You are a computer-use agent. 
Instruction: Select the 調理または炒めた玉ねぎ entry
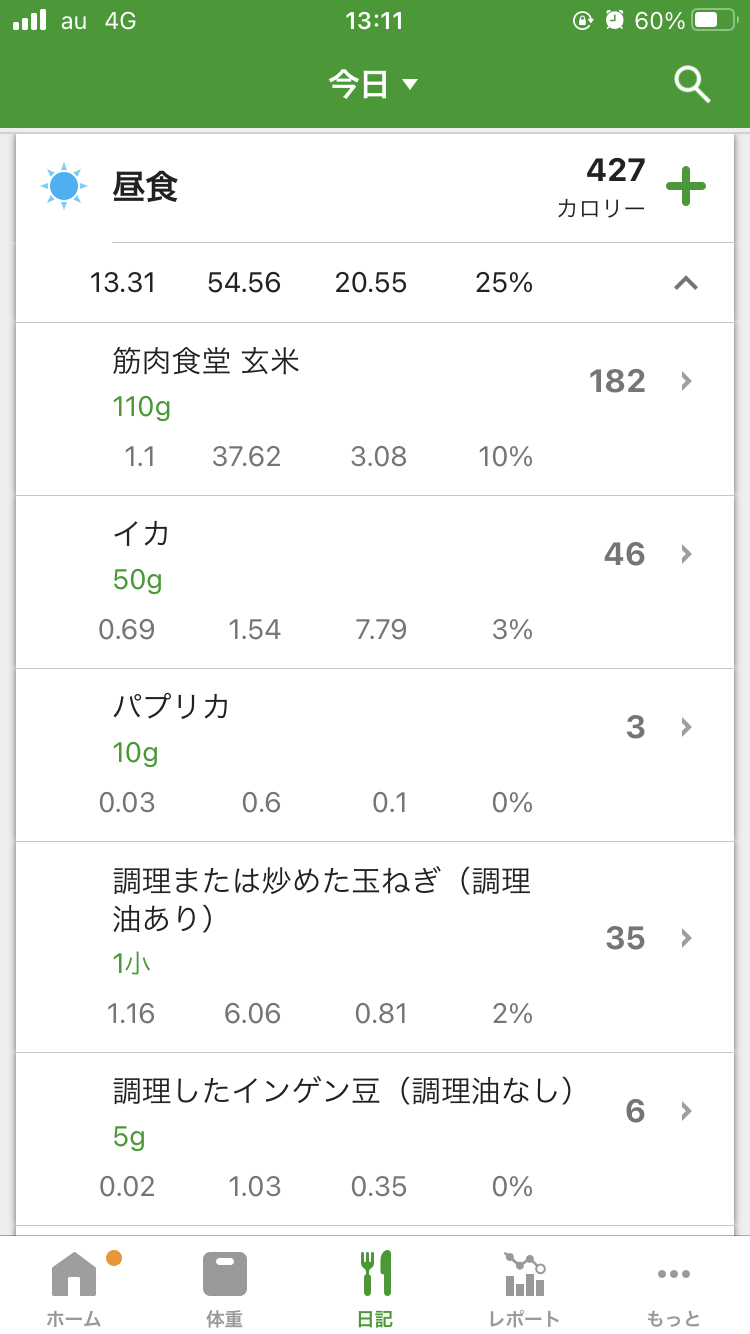pos(320,899)
